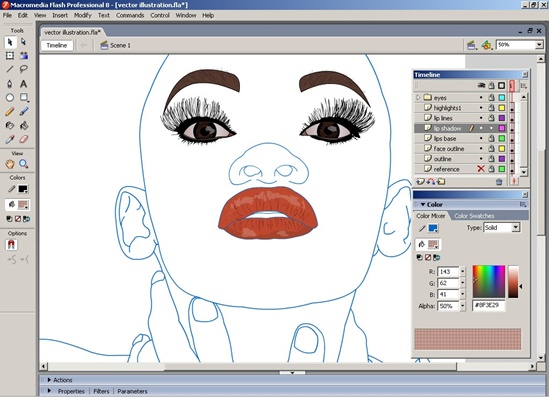Screen dimensions: 549x397
Task: Select the Zoom magnifier tool
Action: click(23, 164)
